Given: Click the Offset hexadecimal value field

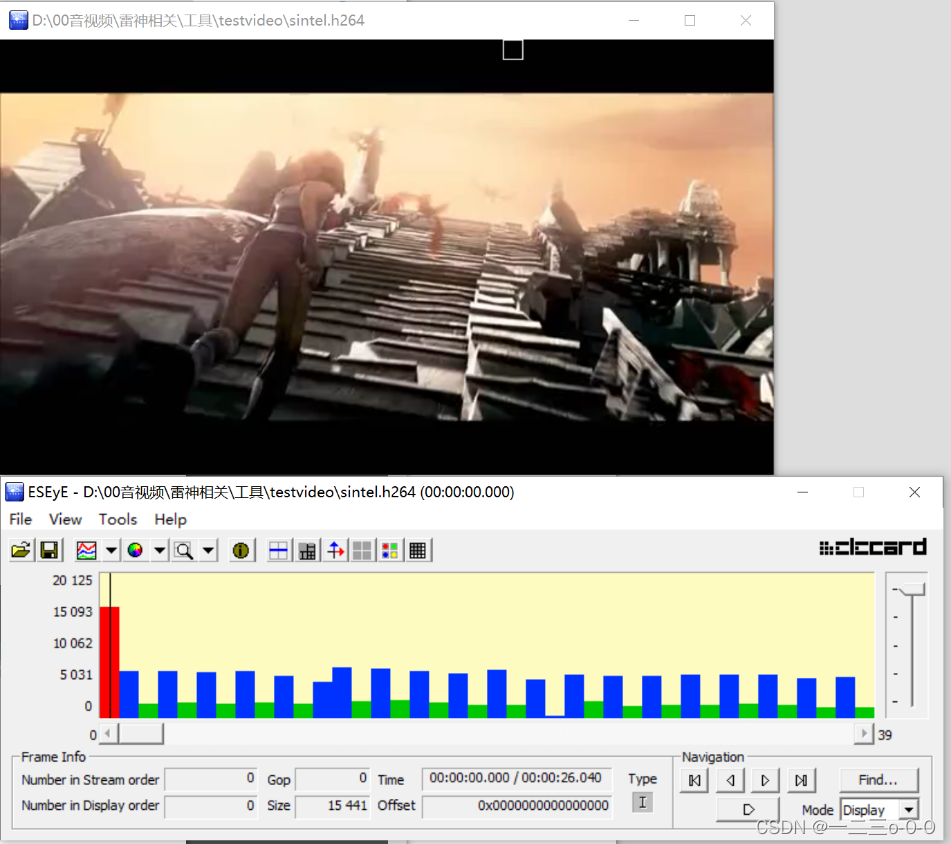Looking at the screenshot, I should 516,806.
